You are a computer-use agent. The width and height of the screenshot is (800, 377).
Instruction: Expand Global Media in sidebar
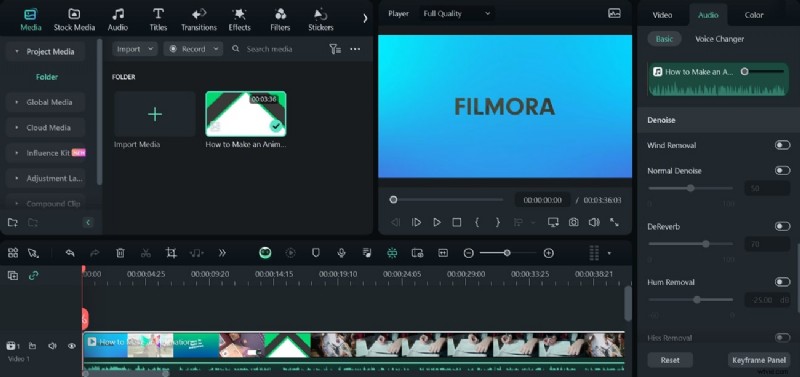(17, 102)
